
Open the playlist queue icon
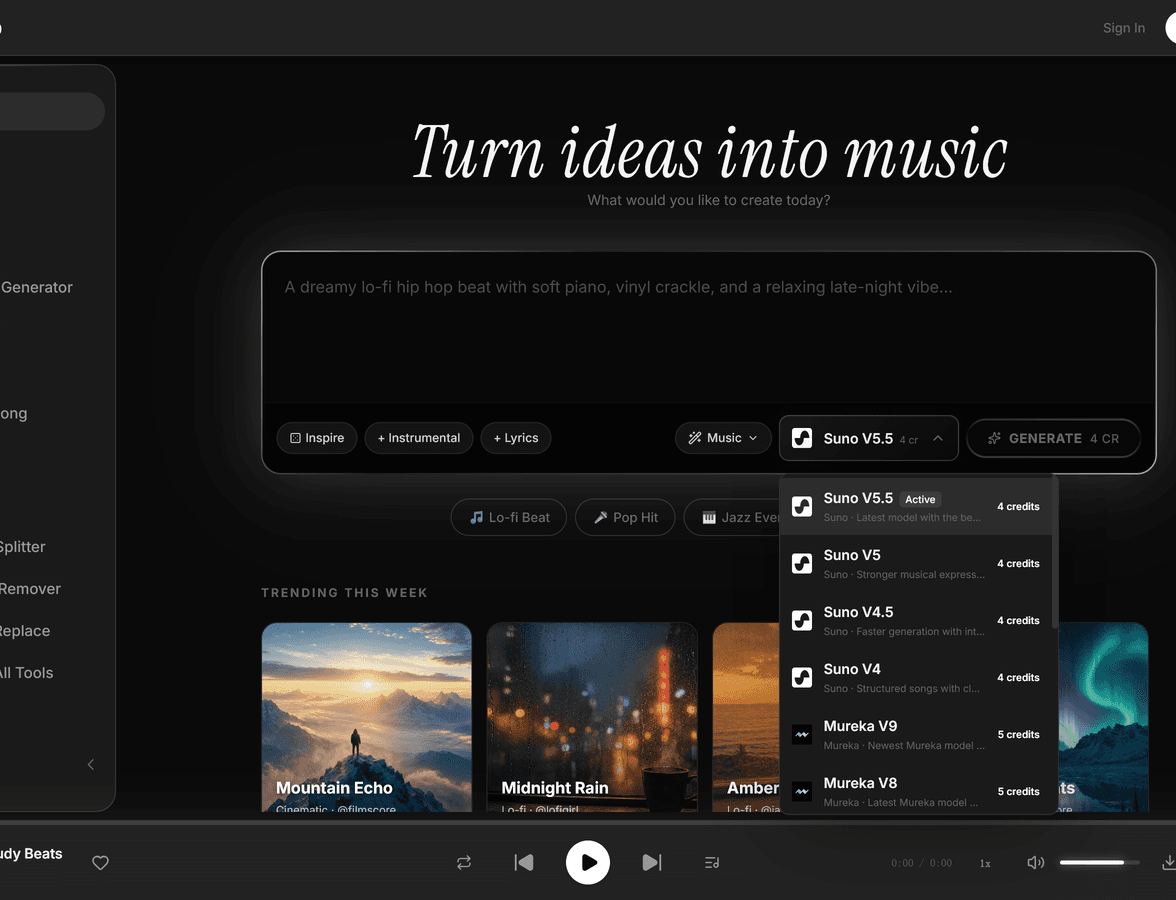pos(712,862)
